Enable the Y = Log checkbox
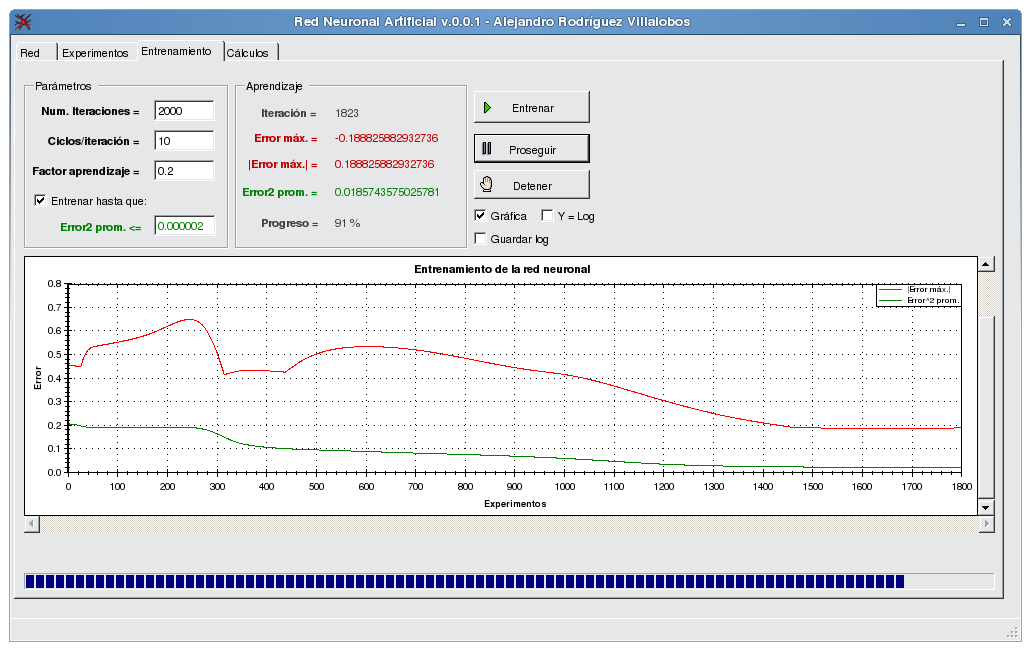The image size is (1029, 650). [546, 215]
